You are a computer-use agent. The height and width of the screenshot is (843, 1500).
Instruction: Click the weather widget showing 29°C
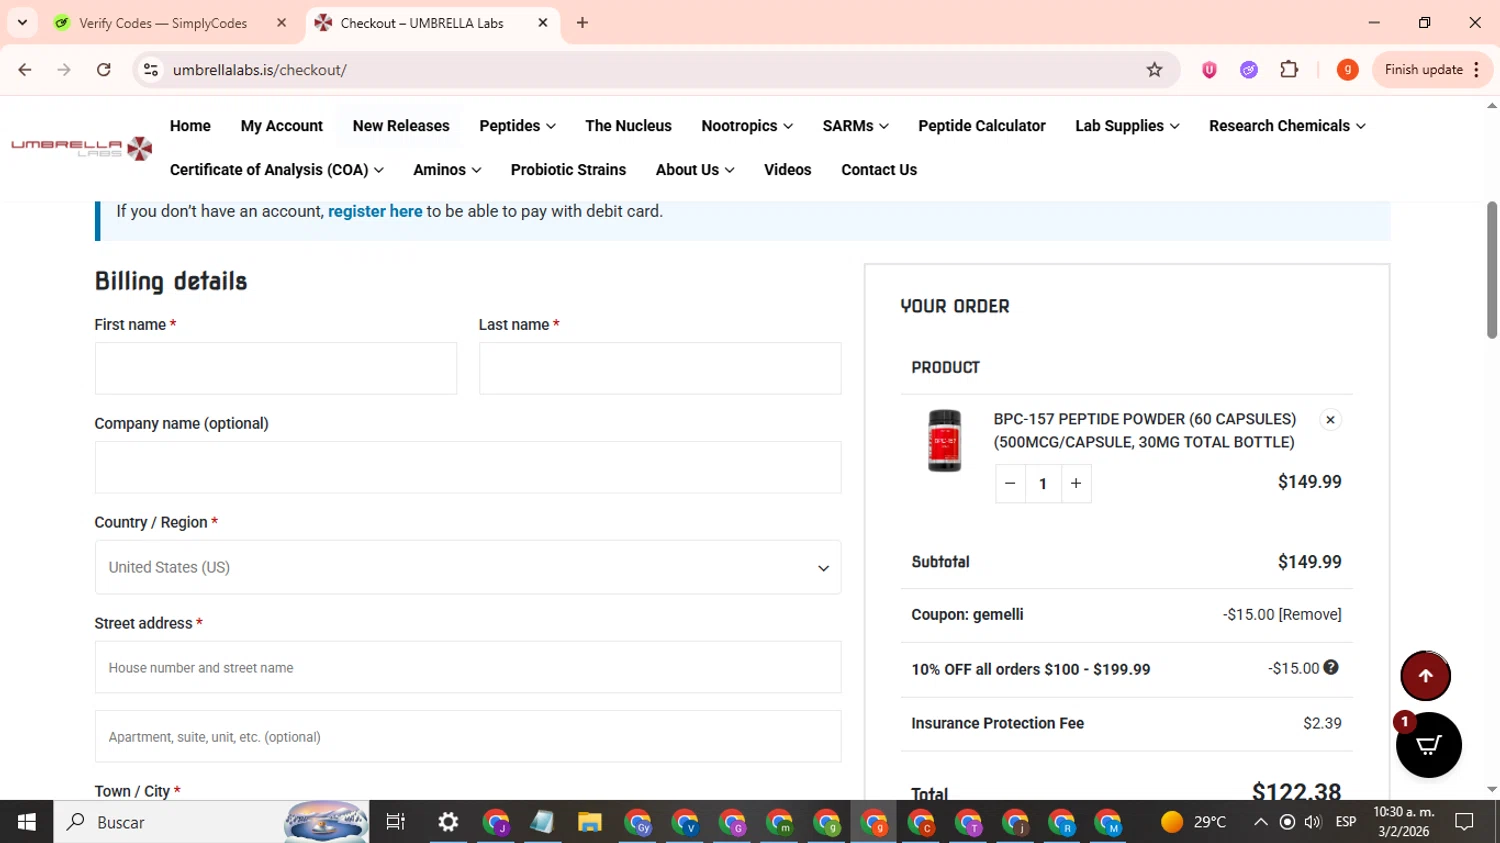coord(1194,822)
